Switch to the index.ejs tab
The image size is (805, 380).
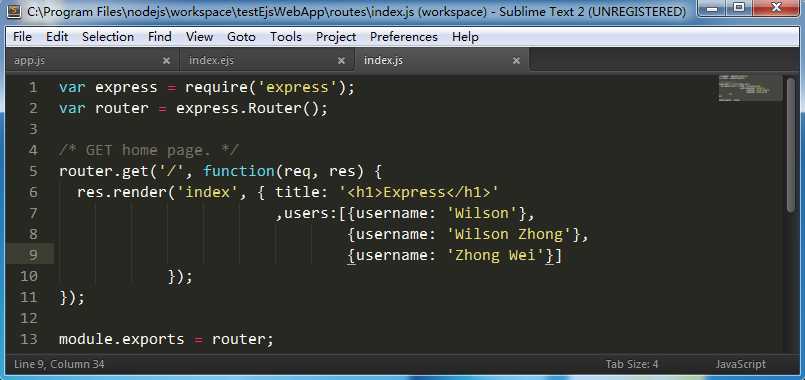(267, 61)
